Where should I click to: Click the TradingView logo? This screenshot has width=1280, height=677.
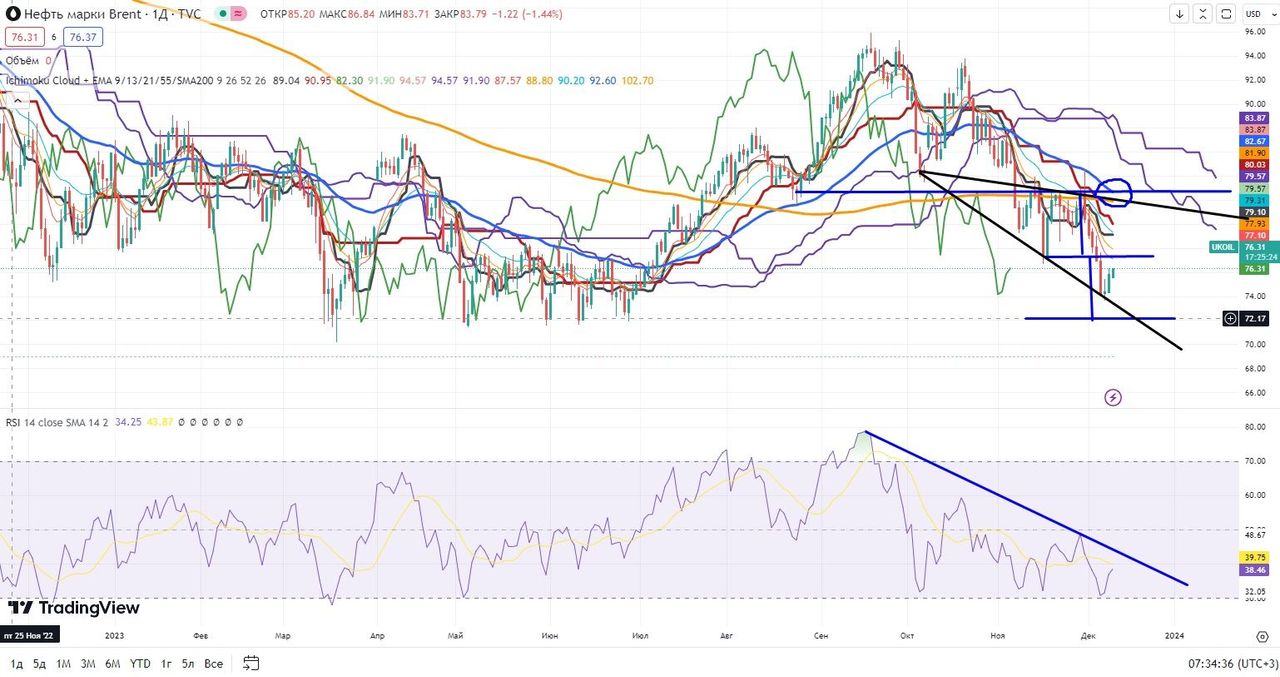(73, 608)
